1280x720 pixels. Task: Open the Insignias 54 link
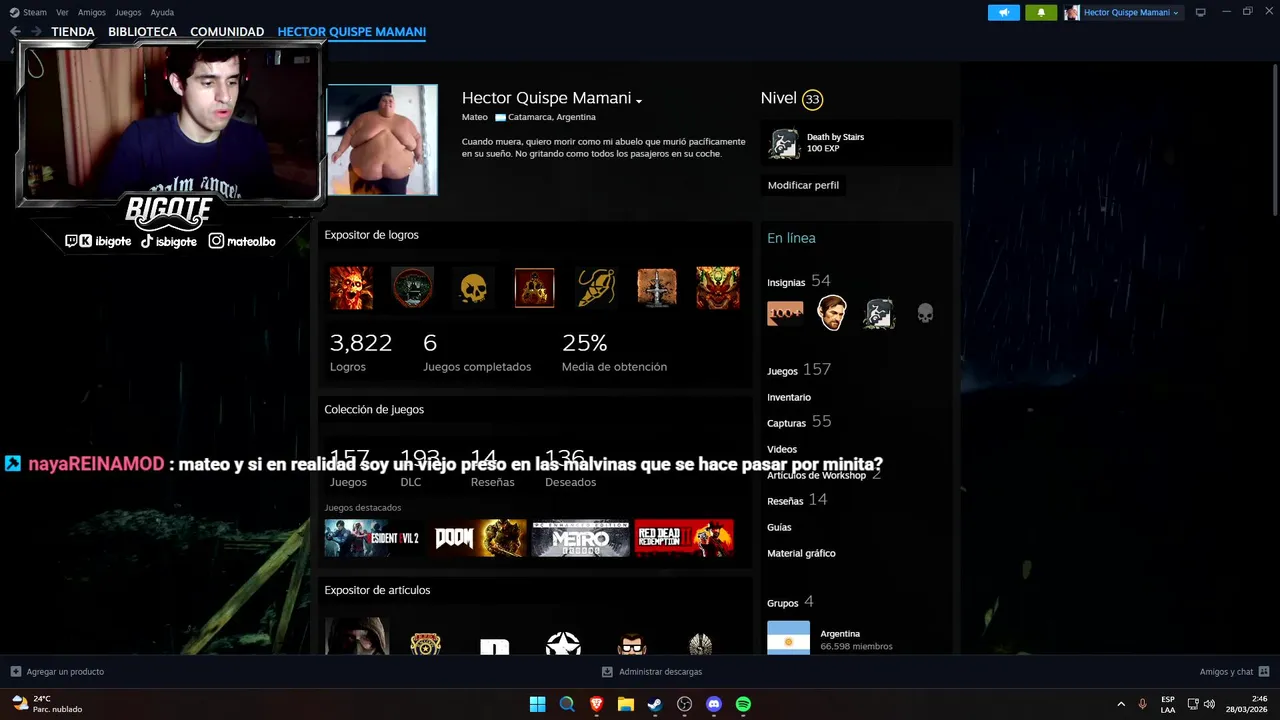click(799, 281)
